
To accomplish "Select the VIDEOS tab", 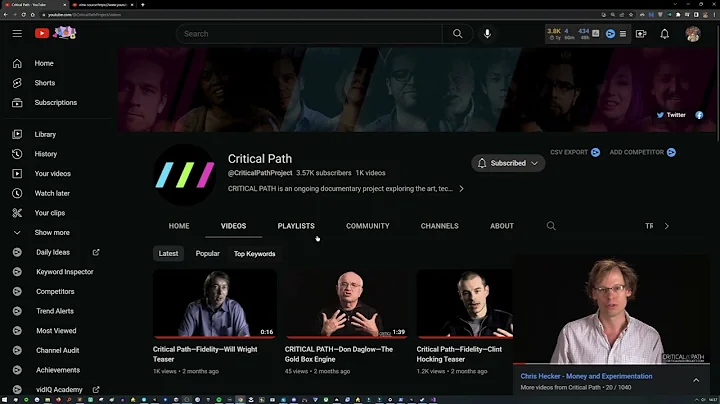I will click(233, 226).
